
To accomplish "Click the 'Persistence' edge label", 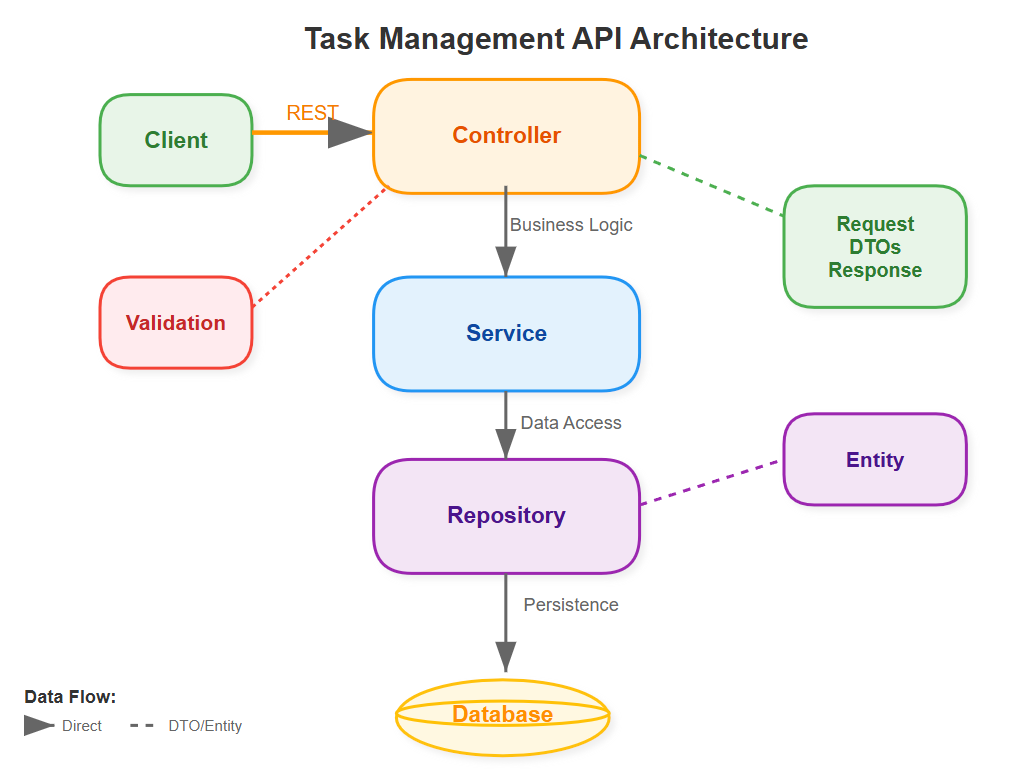I will pyautogui.click(x=571, y=605).
